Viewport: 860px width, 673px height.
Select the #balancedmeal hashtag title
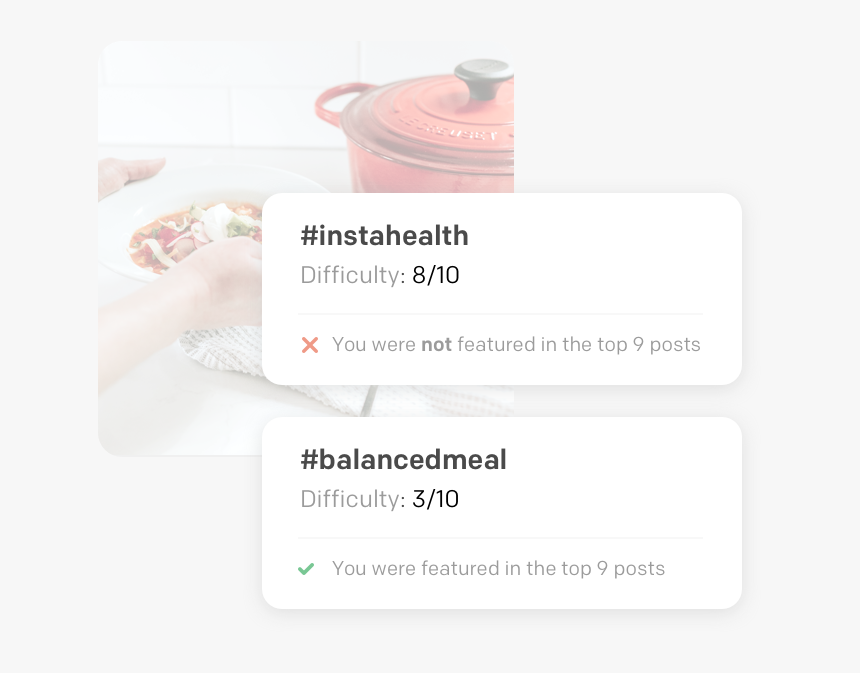[x=403, y=460]
